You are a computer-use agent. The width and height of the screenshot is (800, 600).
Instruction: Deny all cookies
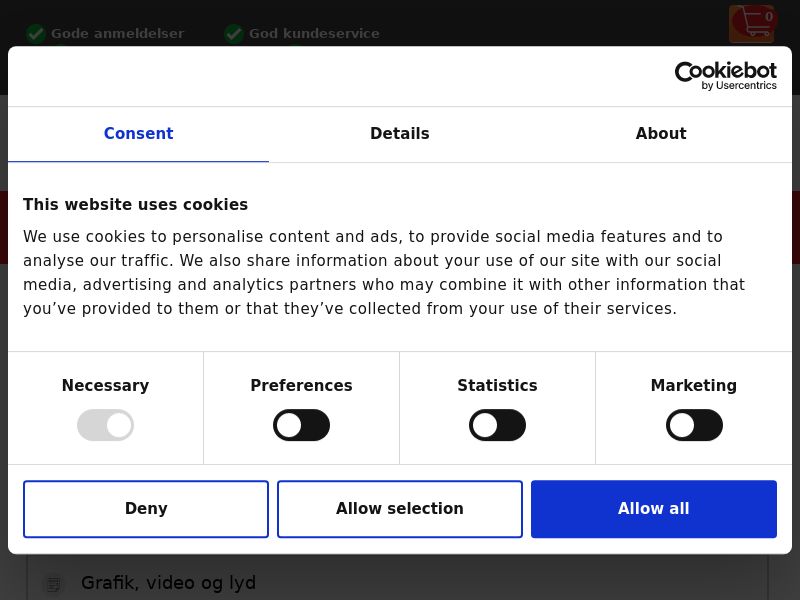pyautogui.click(x=146, y=509)
